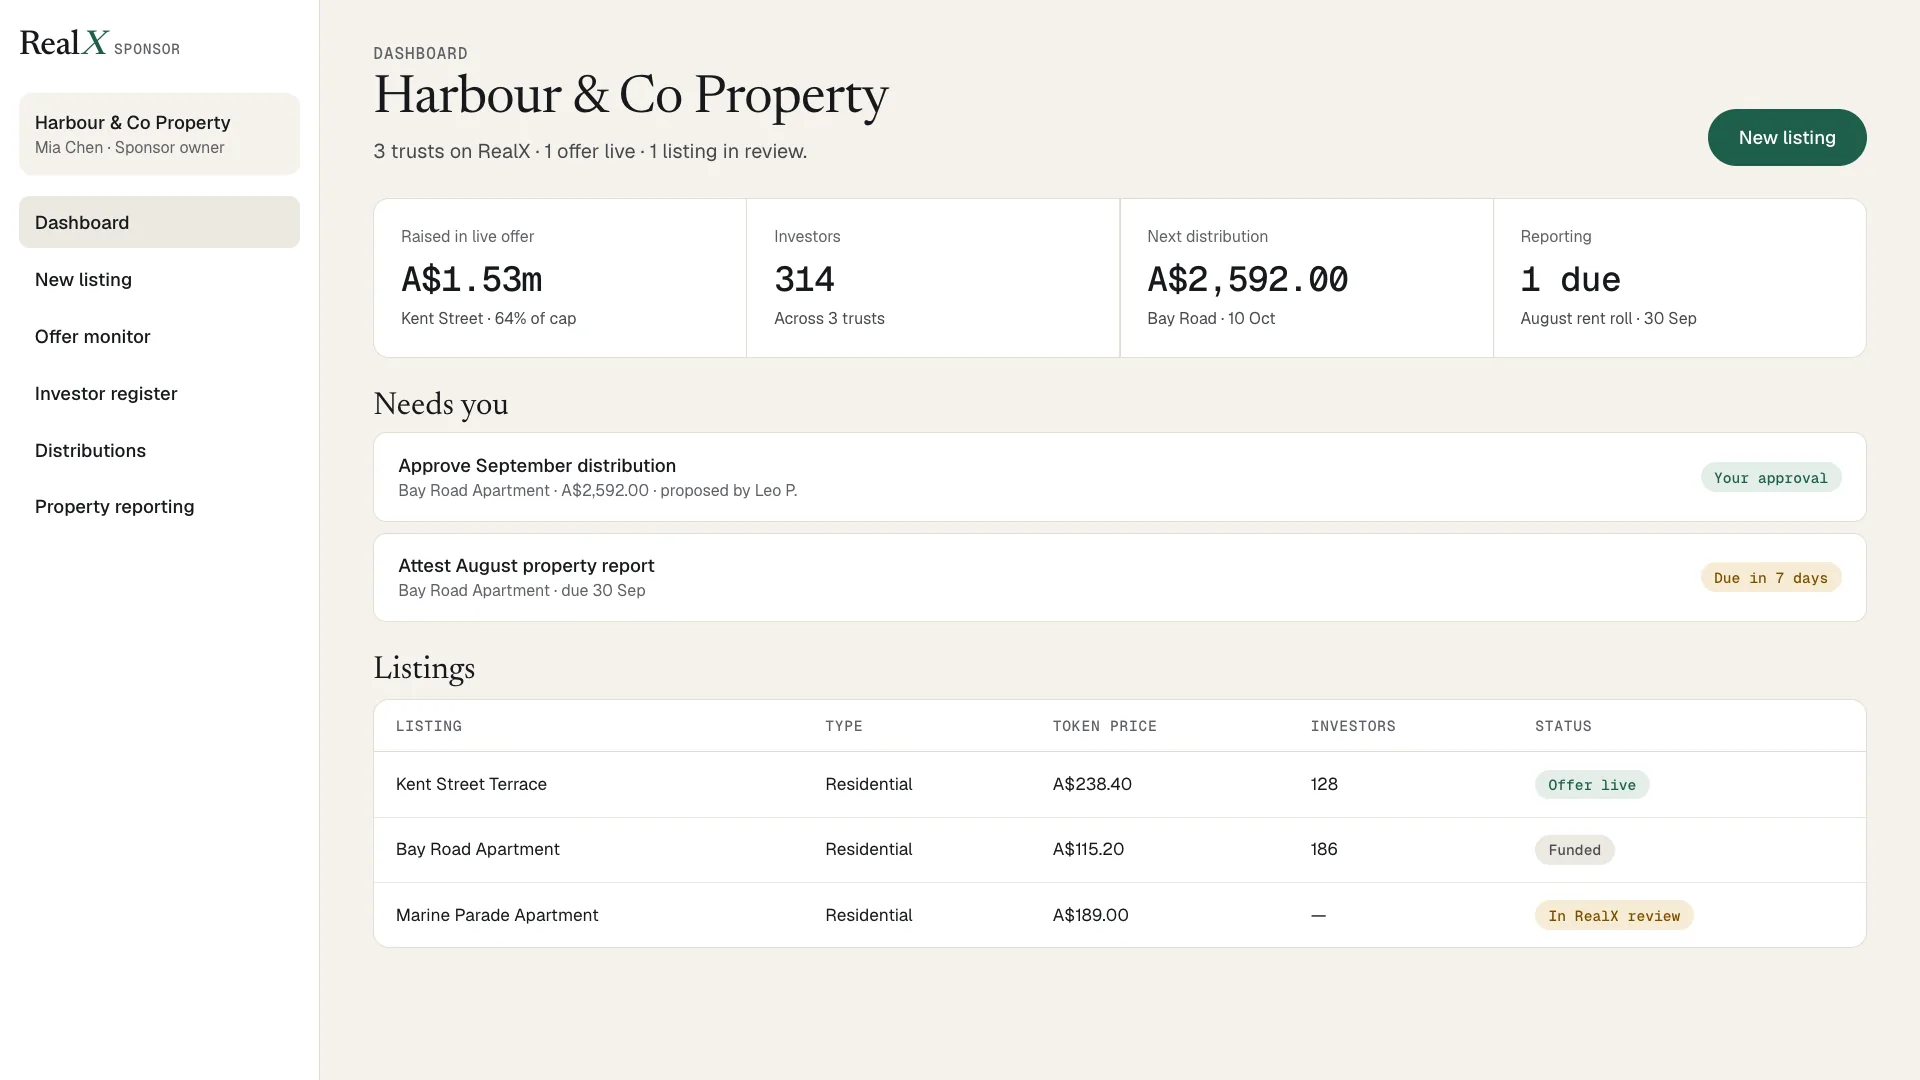Open New listing in the sidebar
Screen dimensions: 1920x1080
point(159,279)
